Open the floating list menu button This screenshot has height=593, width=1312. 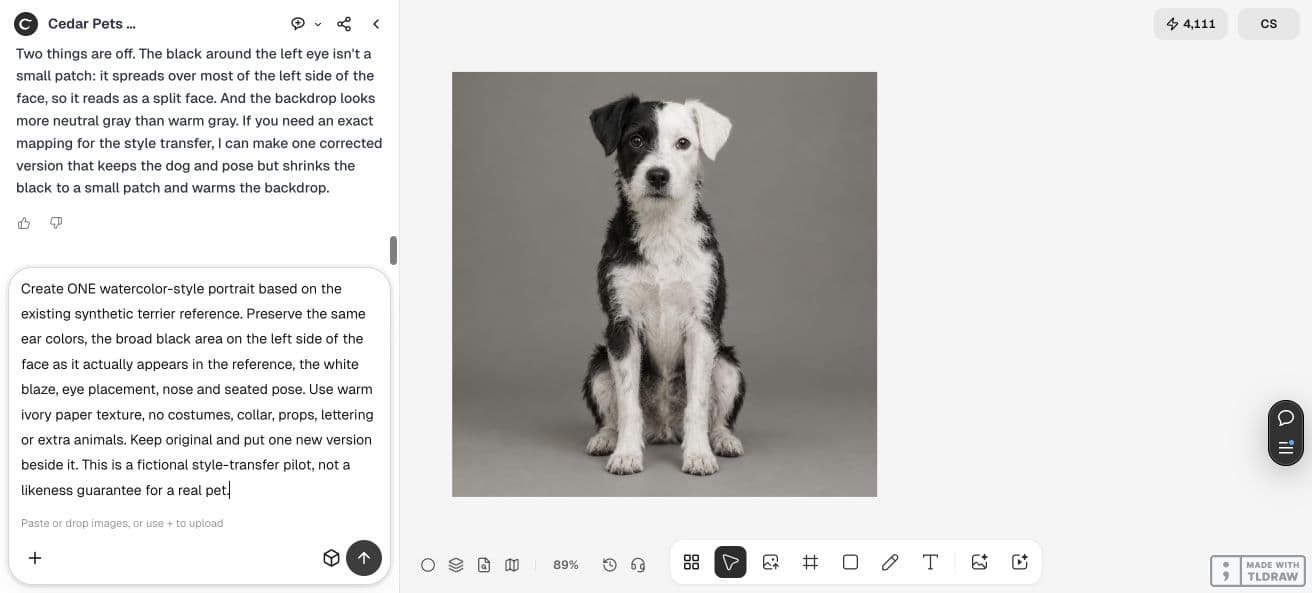[x=1286, y=446]
